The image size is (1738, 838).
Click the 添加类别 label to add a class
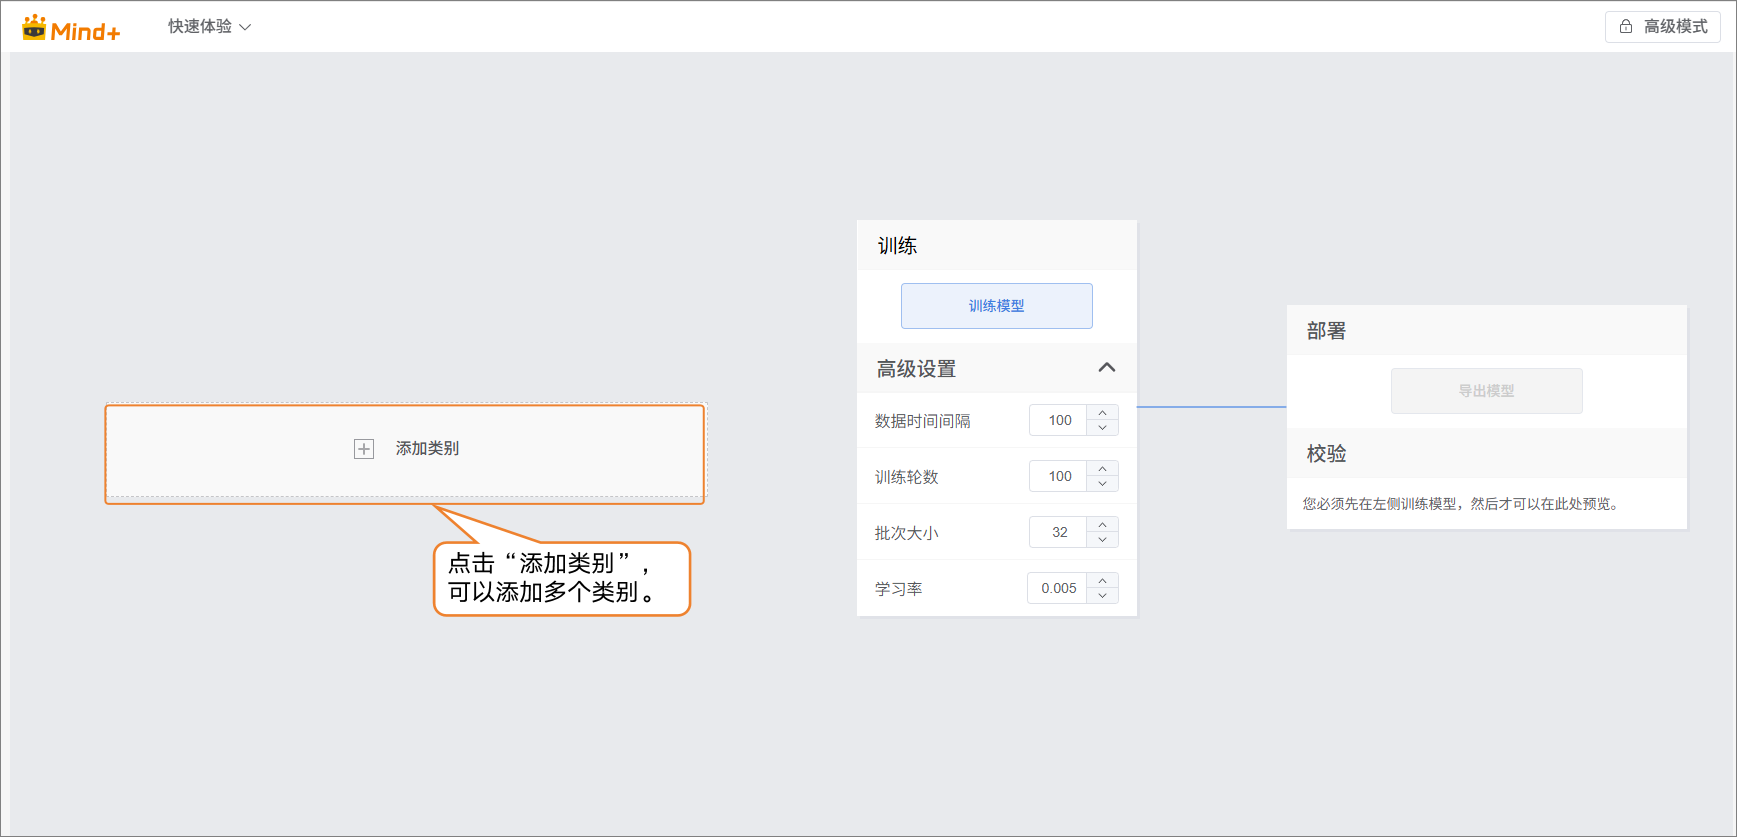pyautogui.click(x=427, y=449)
